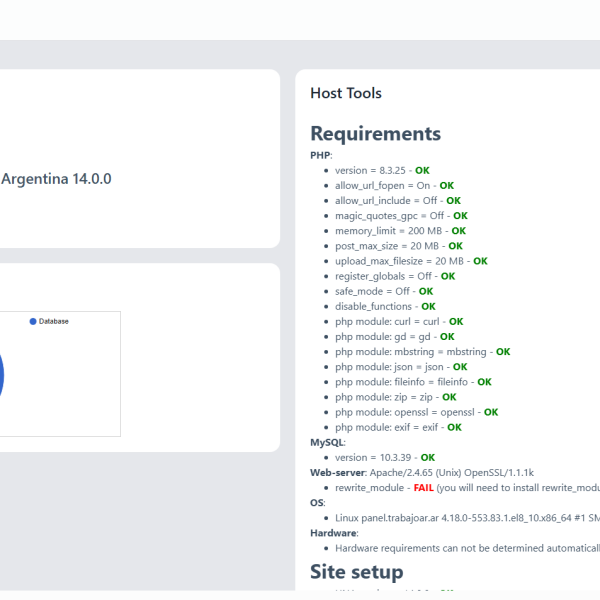Screen dimensions: 600x600
Task: Click the Site setup heading
Action: pos(357,571)
